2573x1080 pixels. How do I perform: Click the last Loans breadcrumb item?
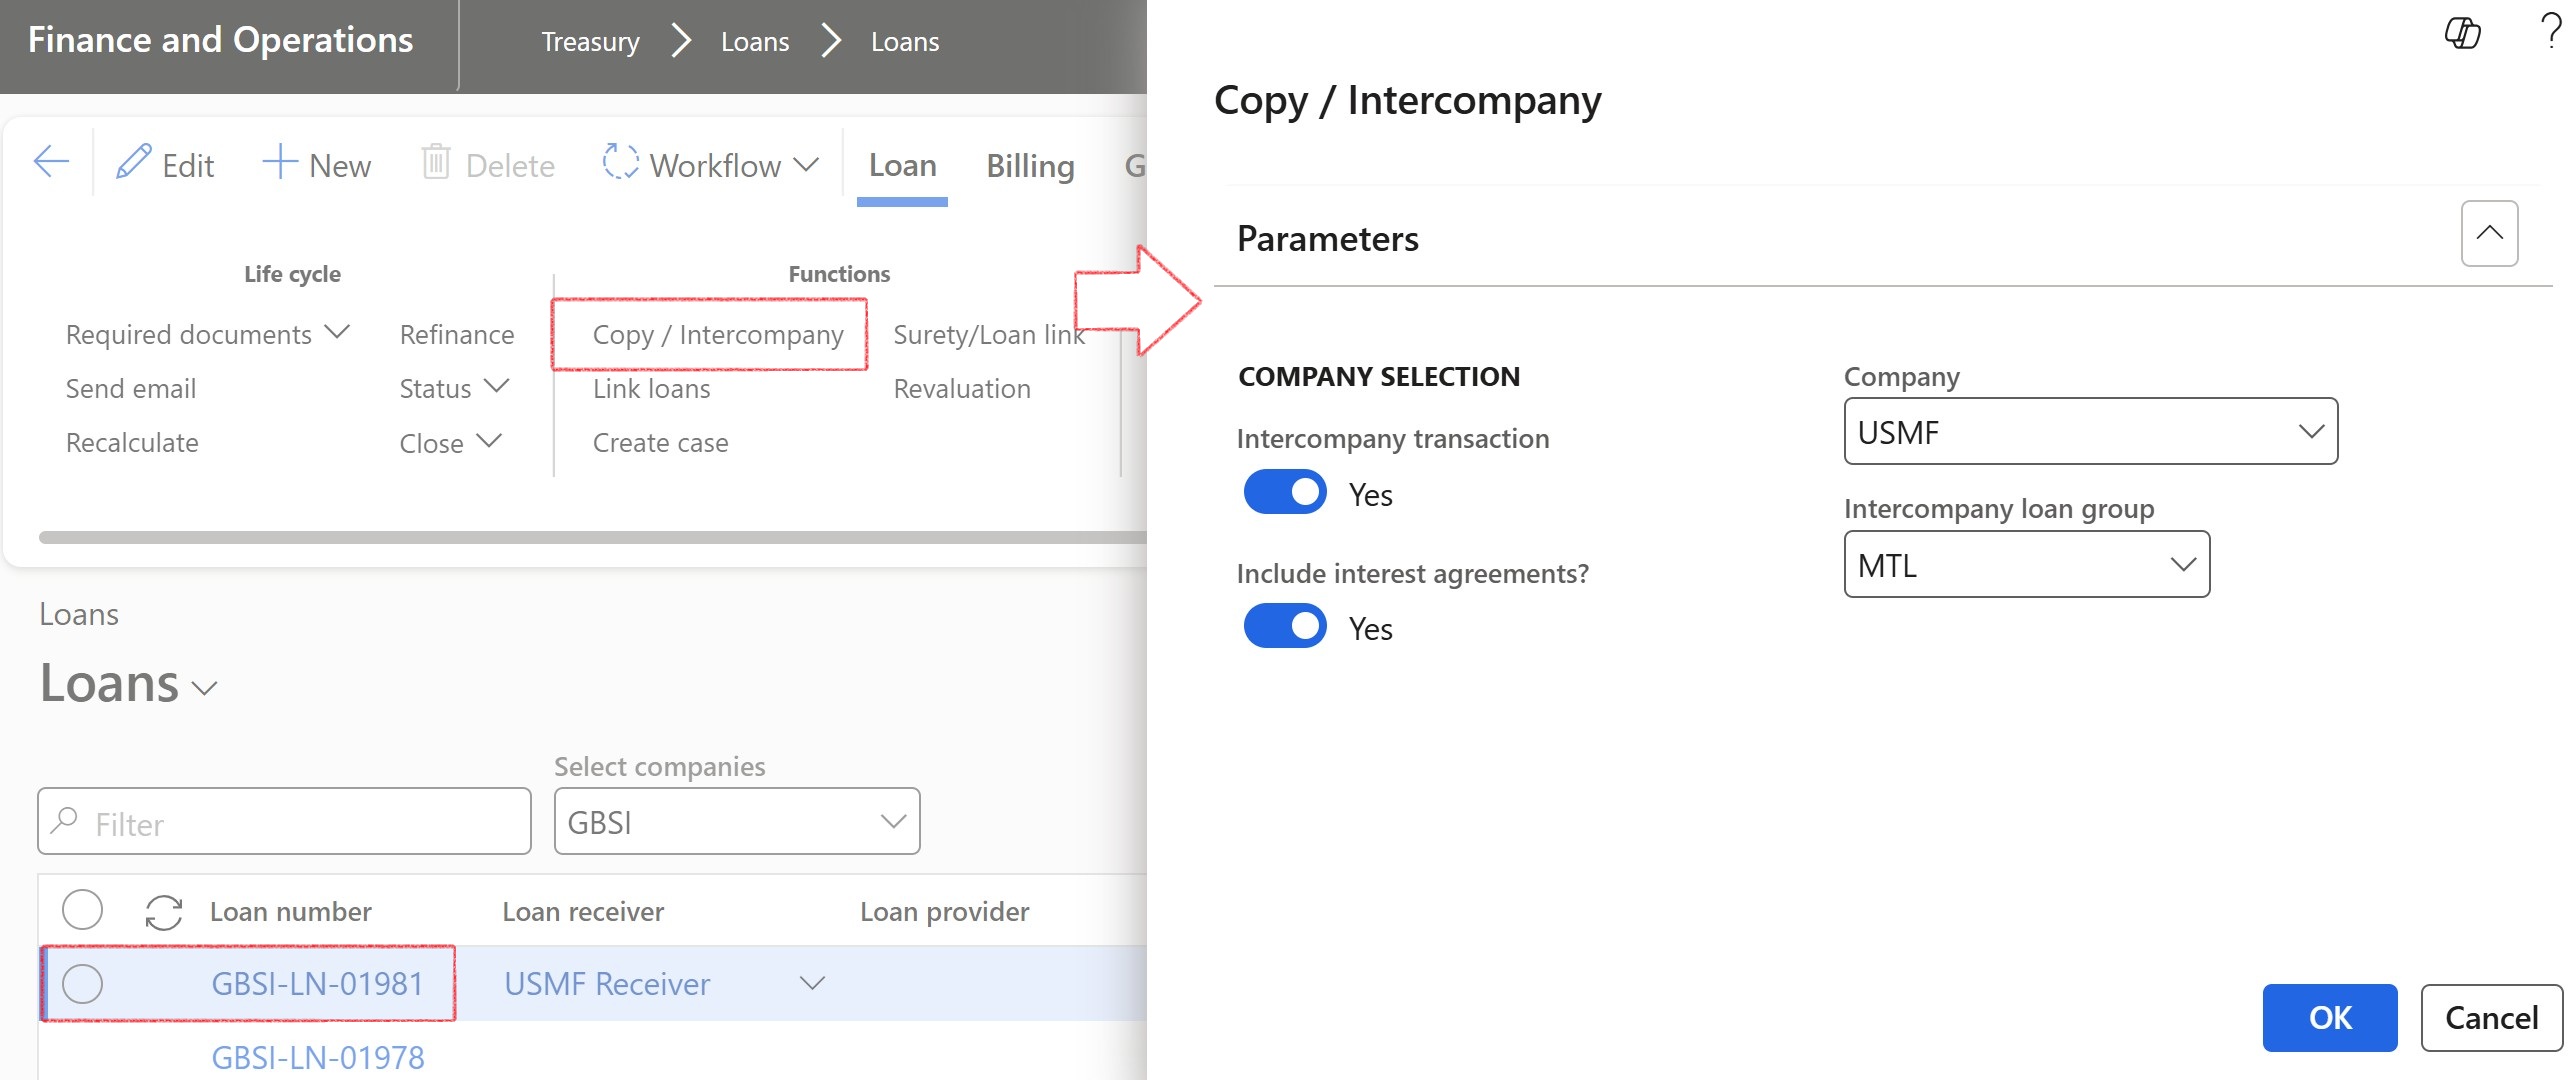[905, 42]
